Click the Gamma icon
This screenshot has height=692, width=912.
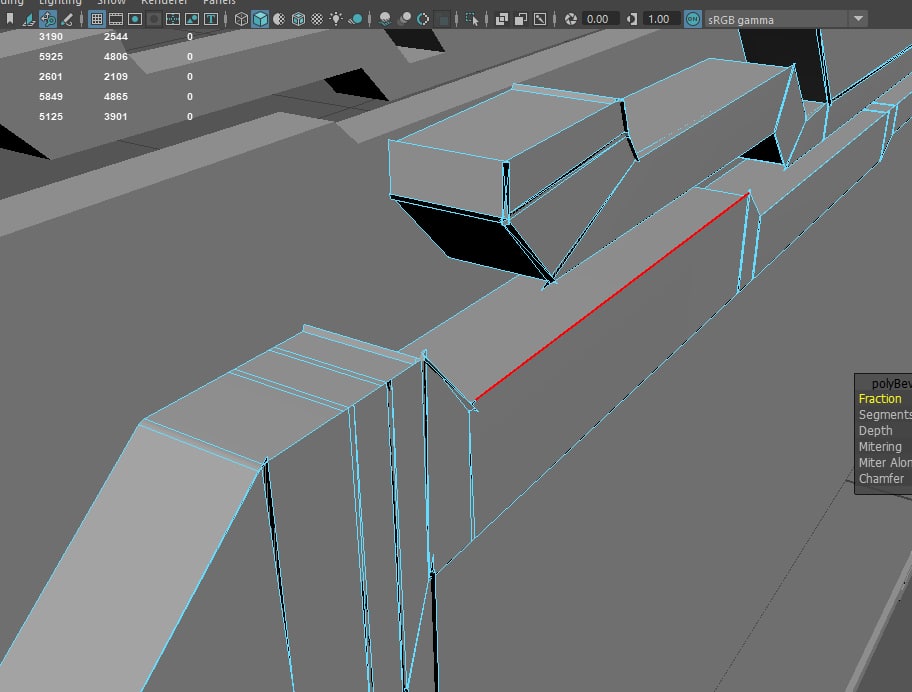click(632, 19)
